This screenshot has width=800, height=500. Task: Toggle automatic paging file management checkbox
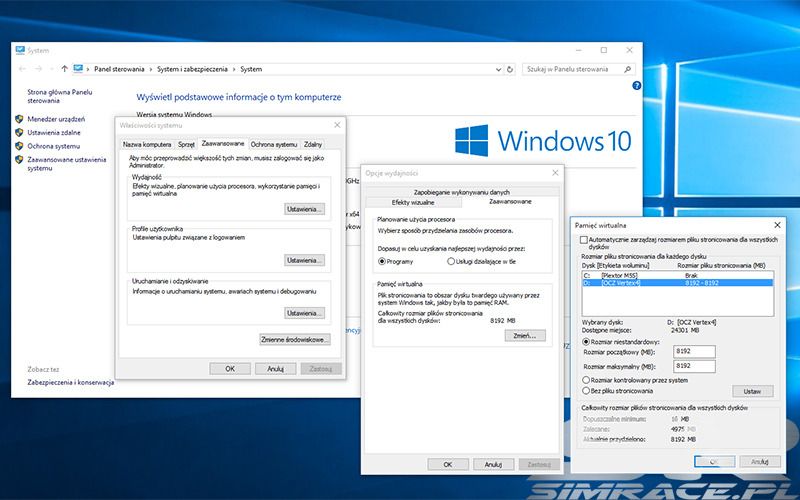[585, 240]
